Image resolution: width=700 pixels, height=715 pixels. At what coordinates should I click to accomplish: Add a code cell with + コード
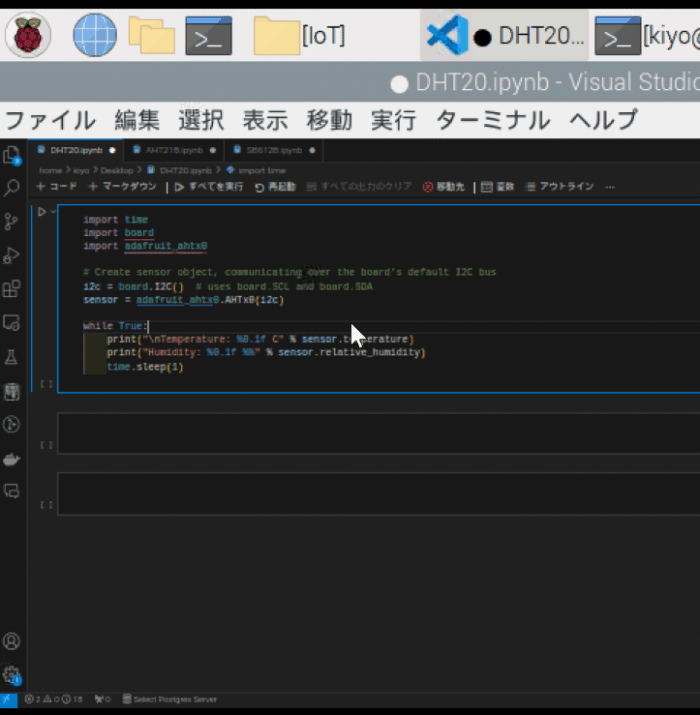pyautogui.click(x=56, y=187)
